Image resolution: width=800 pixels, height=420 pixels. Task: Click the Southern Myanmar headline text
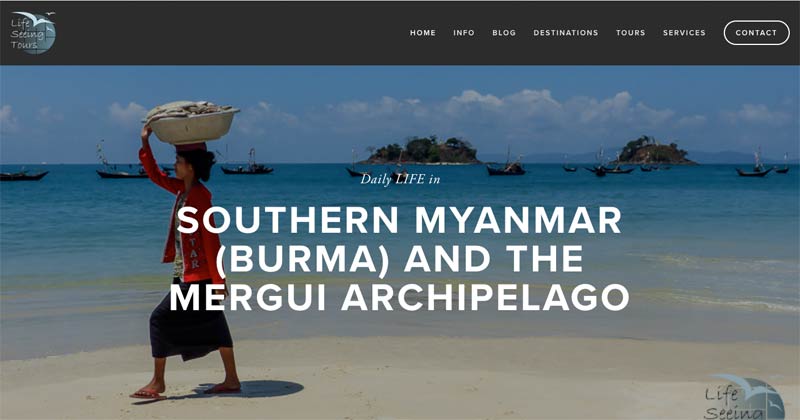(399, 259)
